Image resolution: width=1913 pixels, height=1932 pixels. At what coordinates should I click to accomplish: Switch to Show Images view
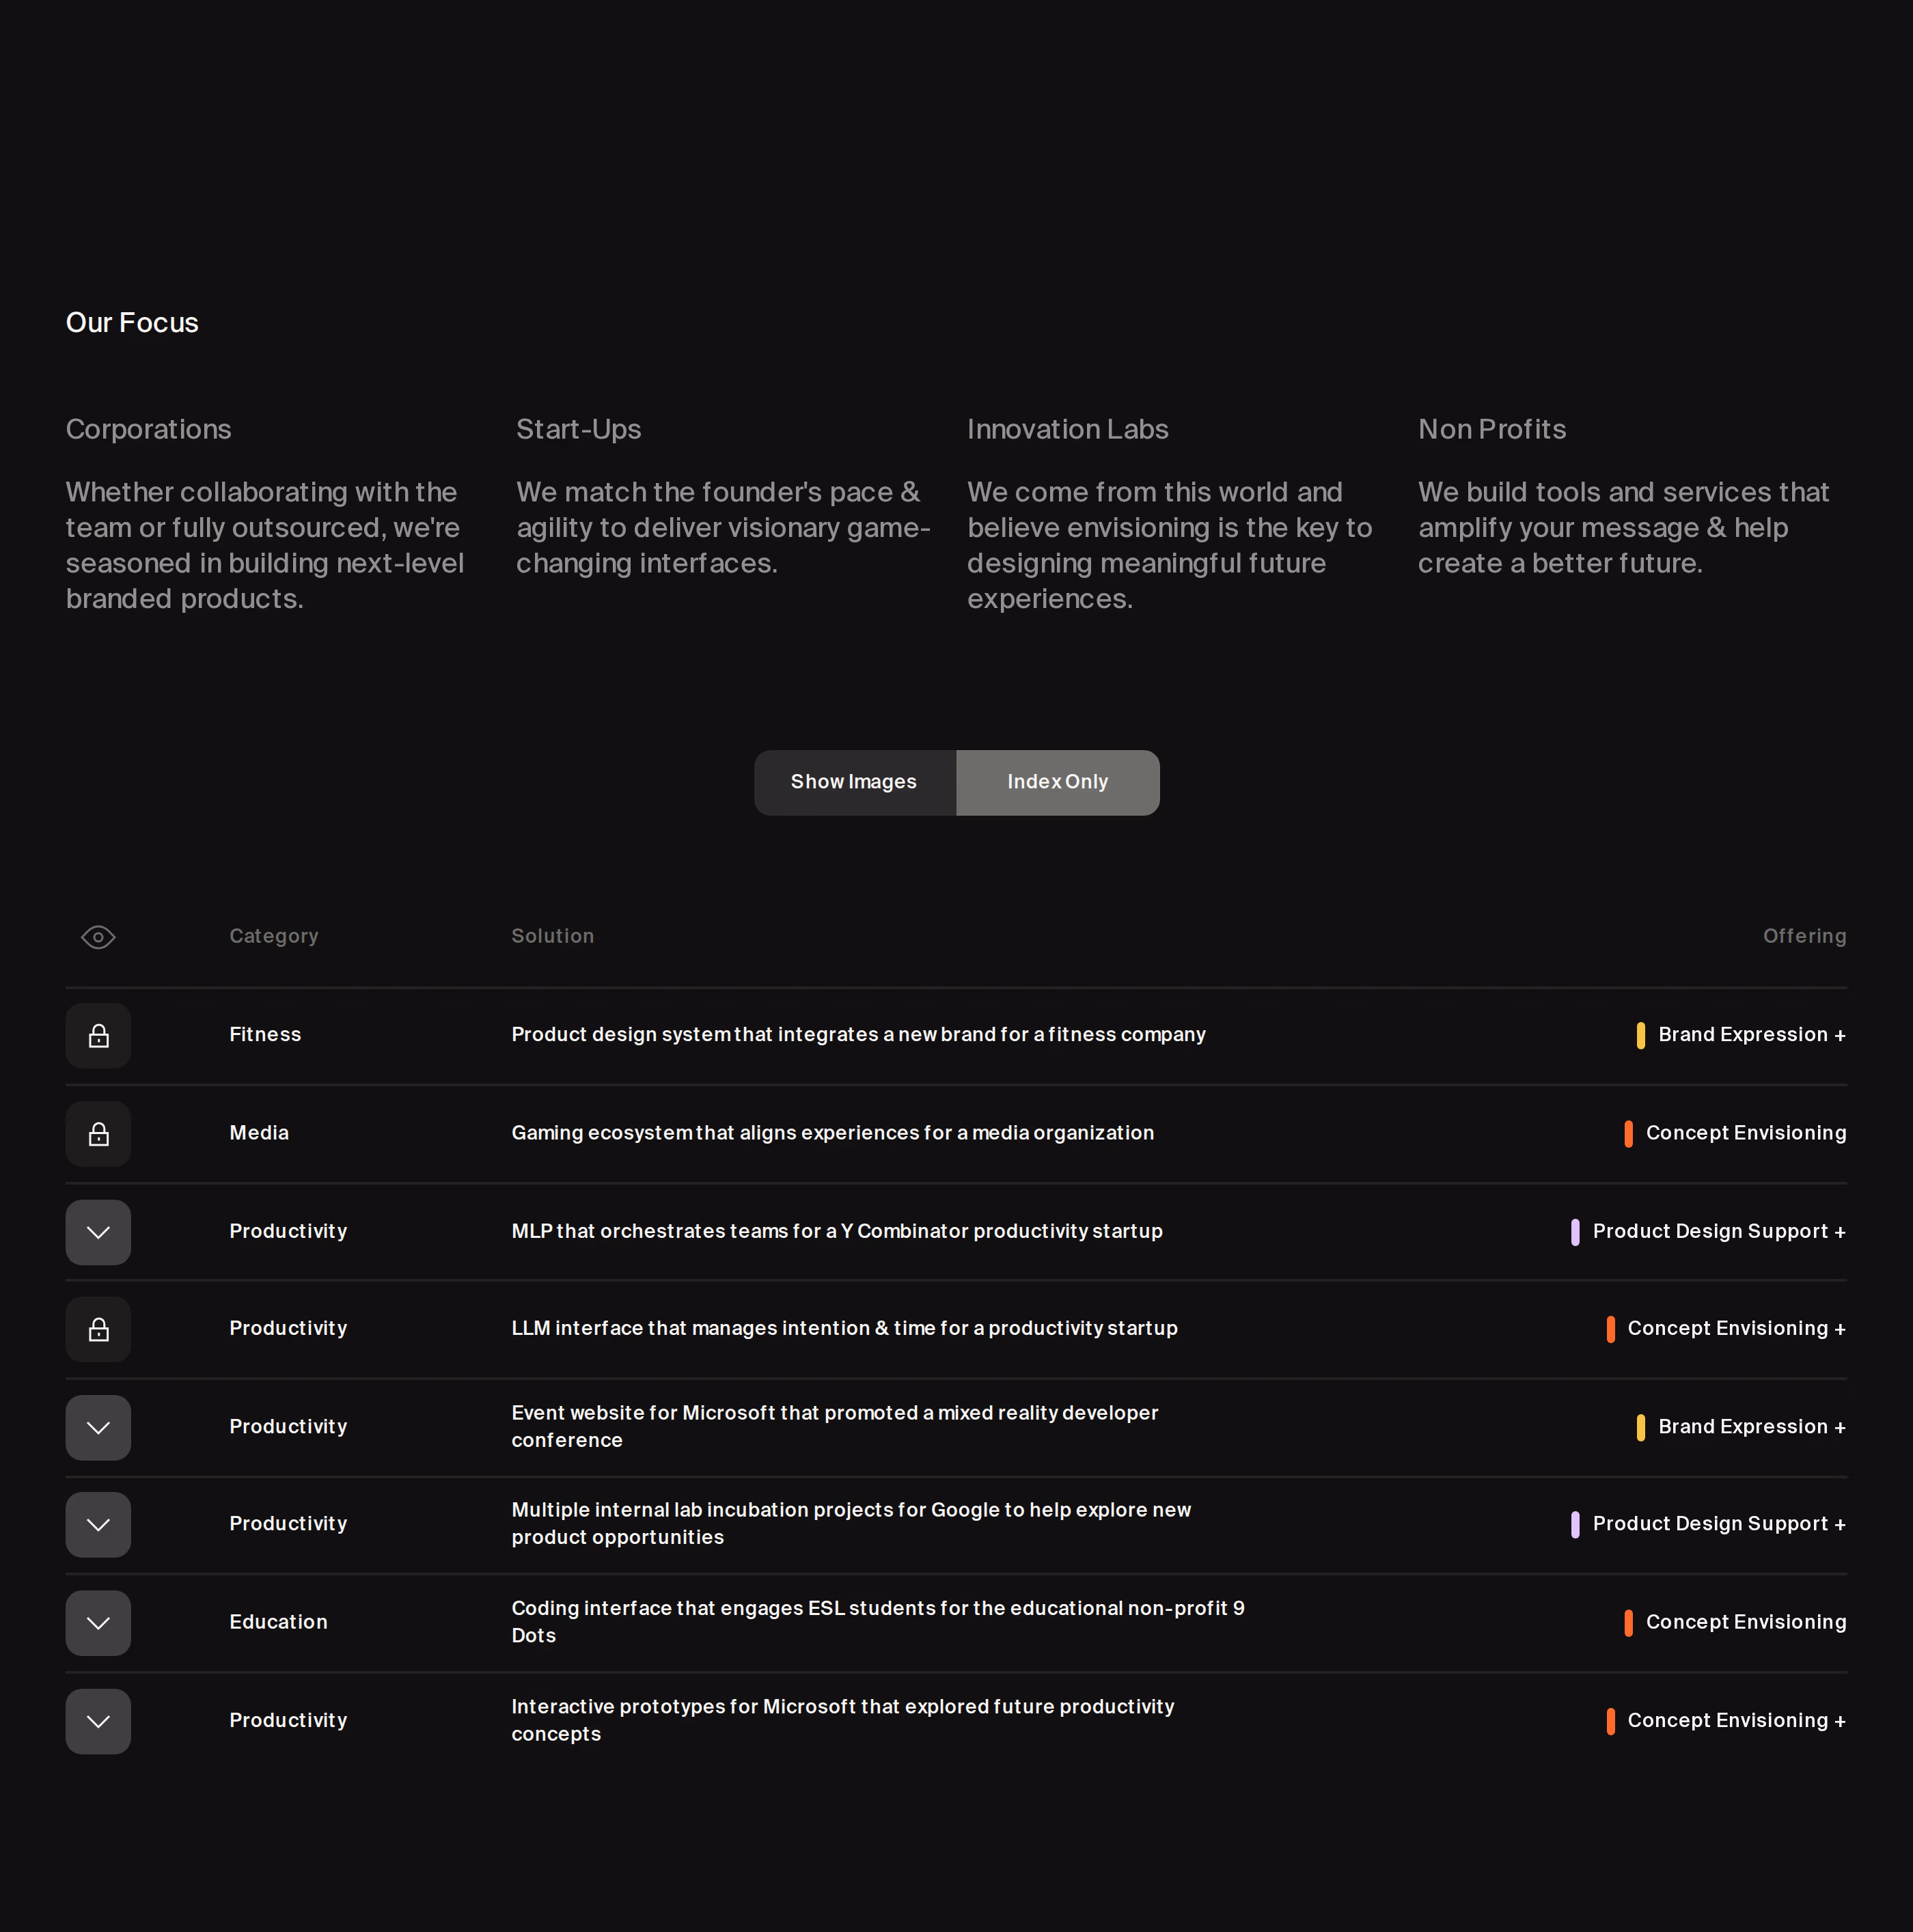(x=854, y=782)
